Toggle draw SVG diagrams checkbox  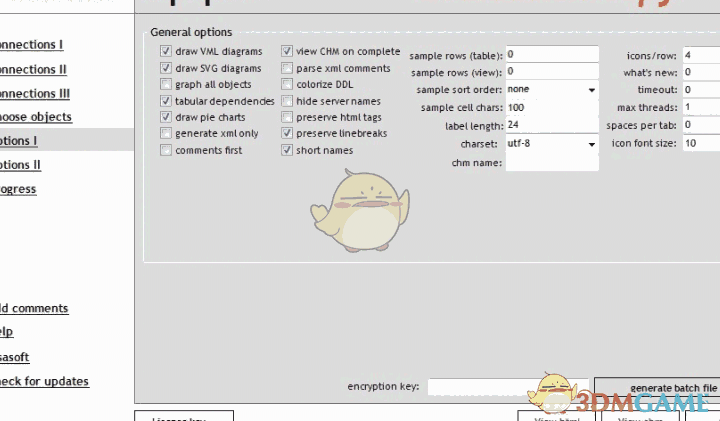coord(166,68)
